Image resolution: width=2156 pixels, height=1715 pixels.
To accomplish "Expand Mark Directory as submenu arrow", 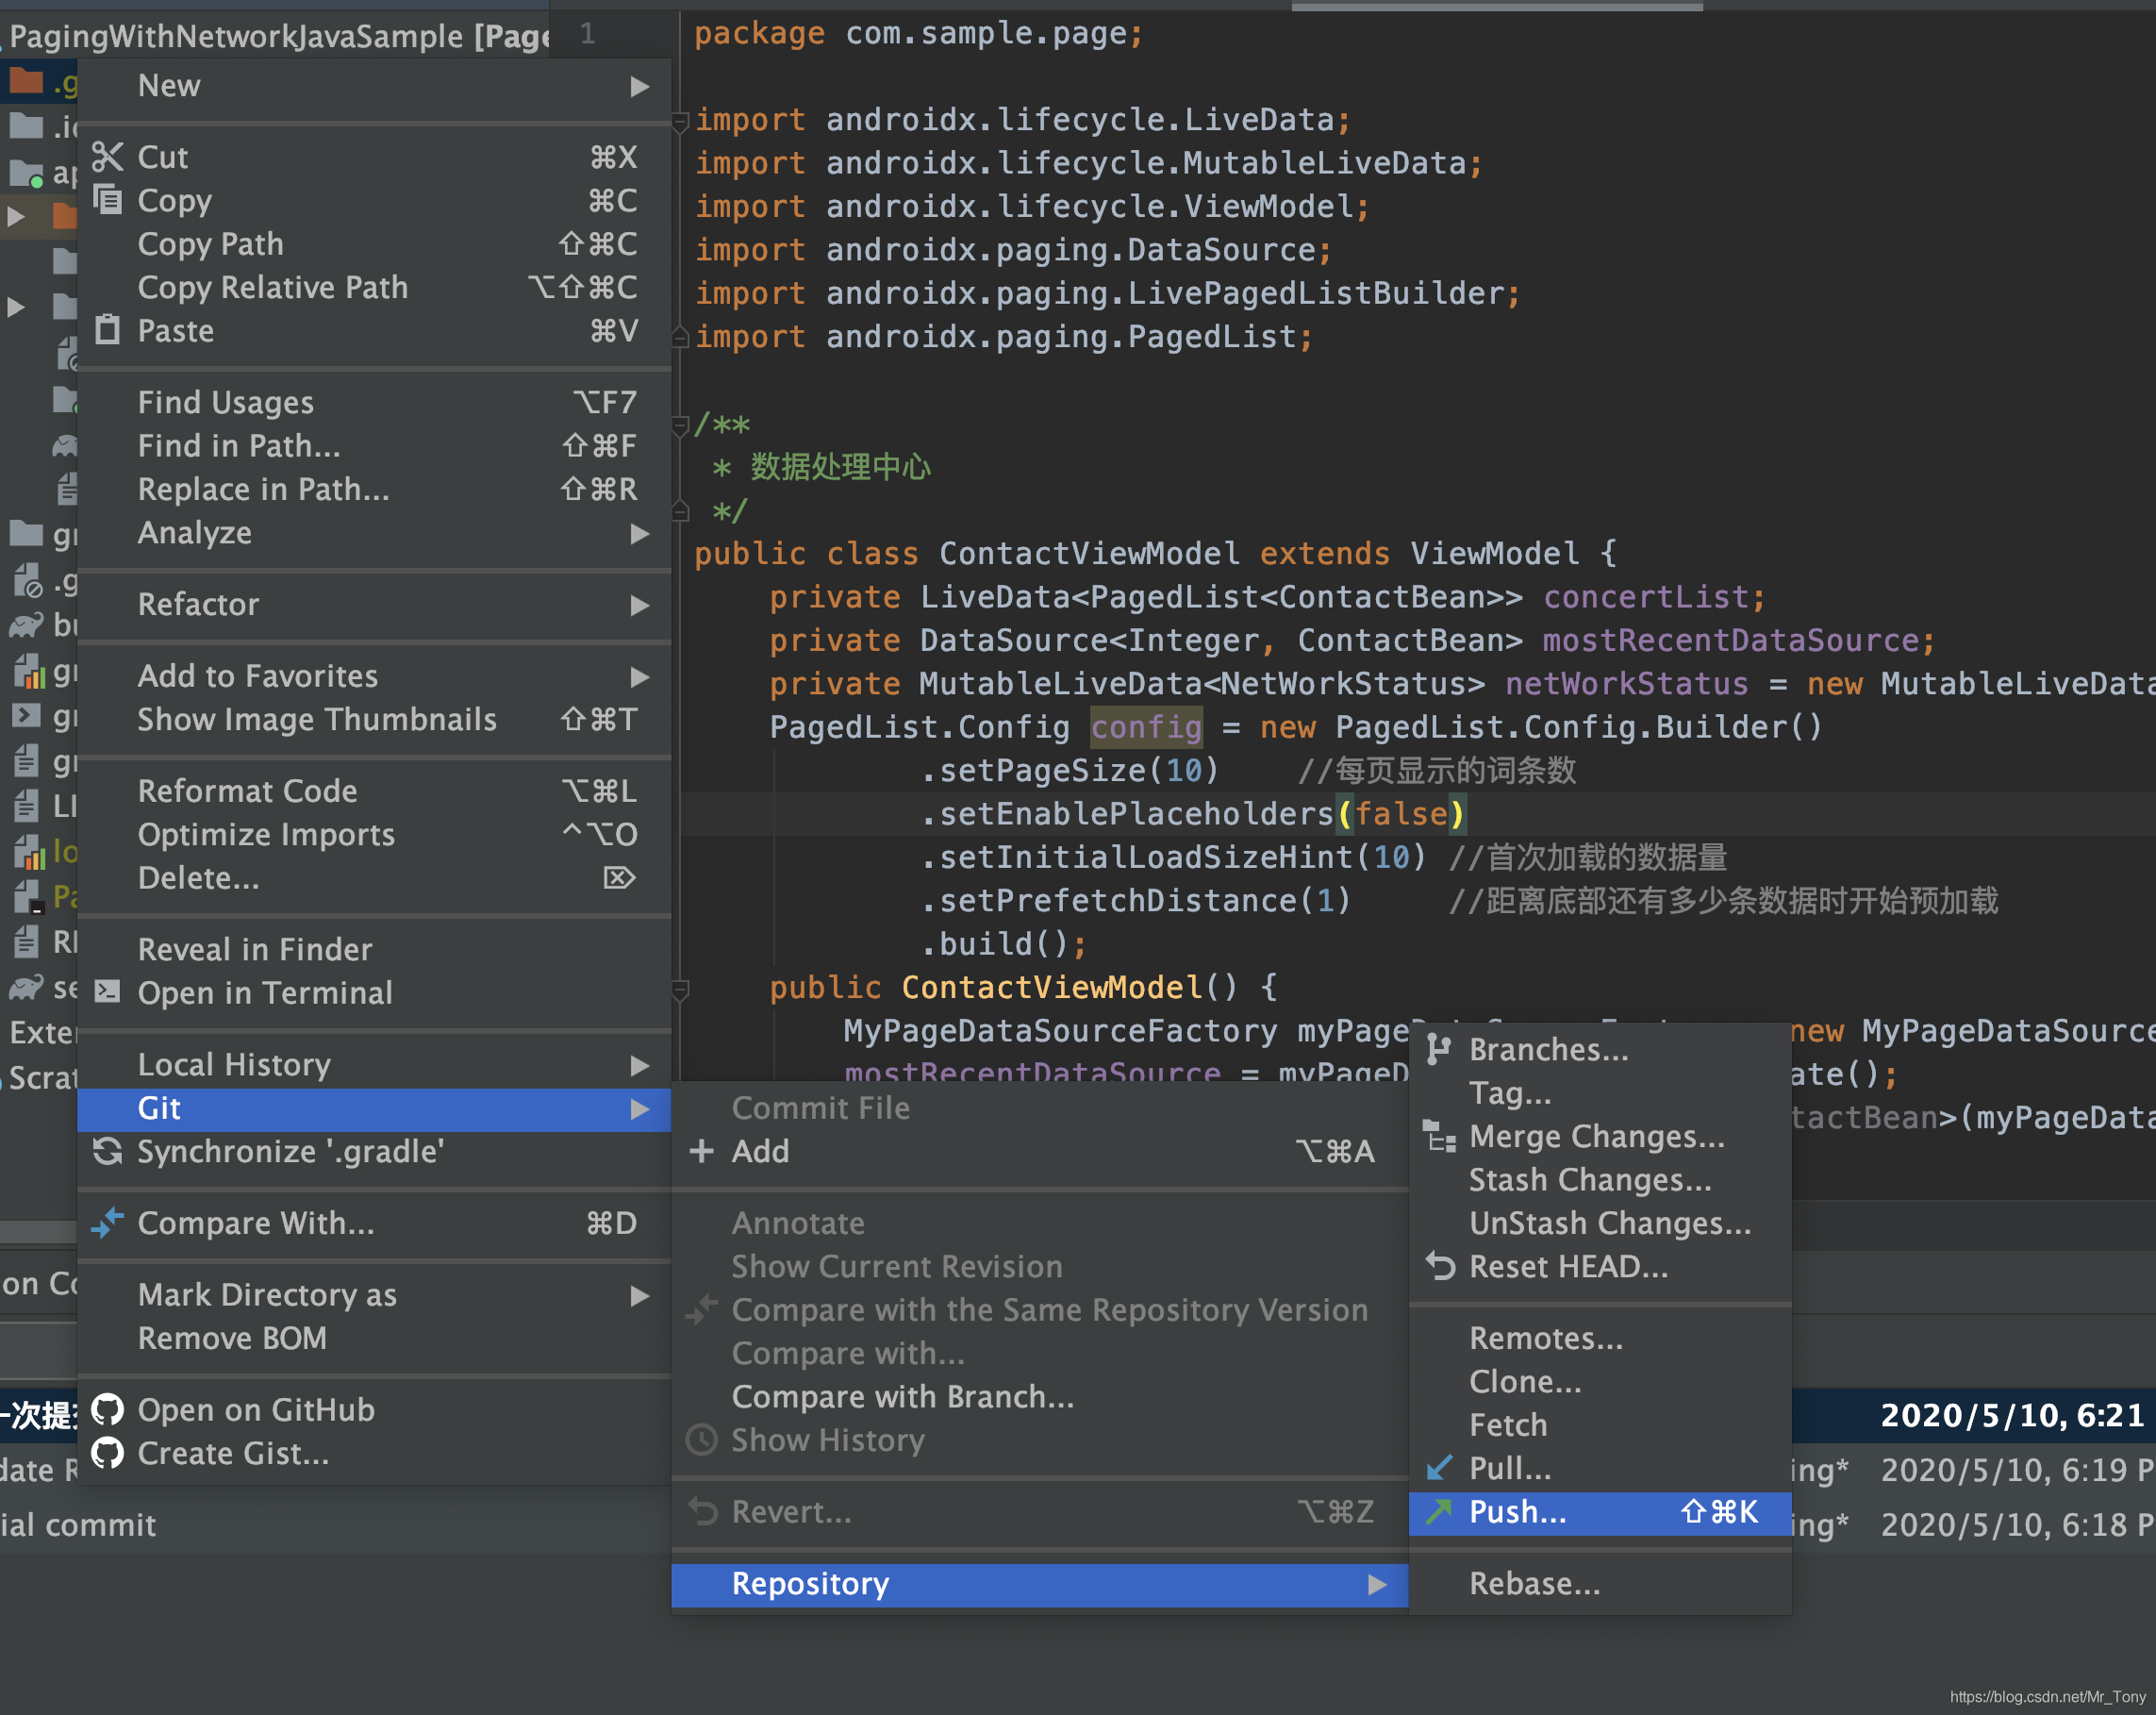I will tap(640, 1296).
